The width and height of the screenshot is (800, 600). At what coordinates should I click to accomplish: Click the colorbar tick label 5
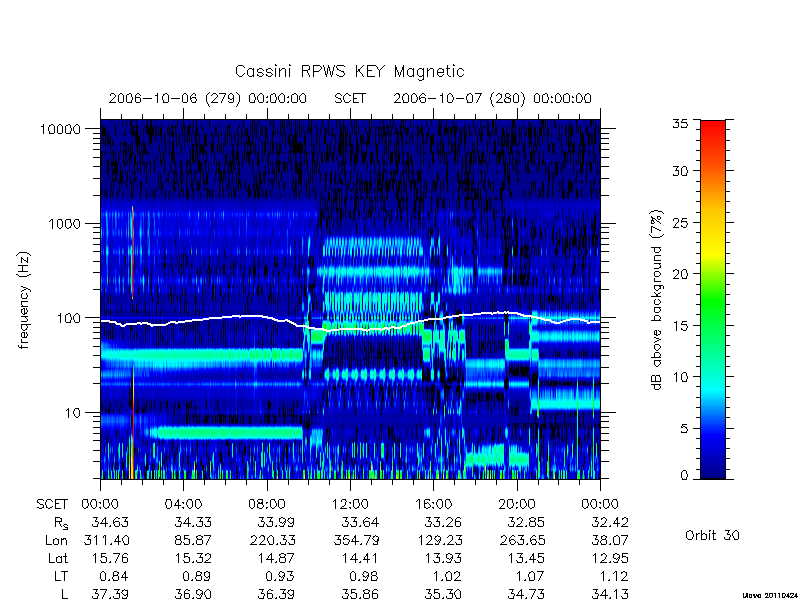coord(684,429)
